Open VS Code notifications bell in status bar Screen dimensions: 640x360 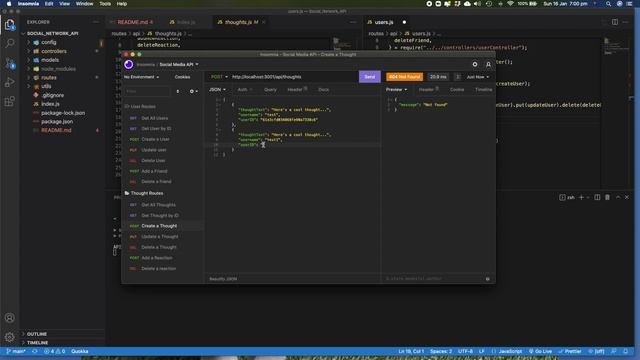click(x=625, y=351)
